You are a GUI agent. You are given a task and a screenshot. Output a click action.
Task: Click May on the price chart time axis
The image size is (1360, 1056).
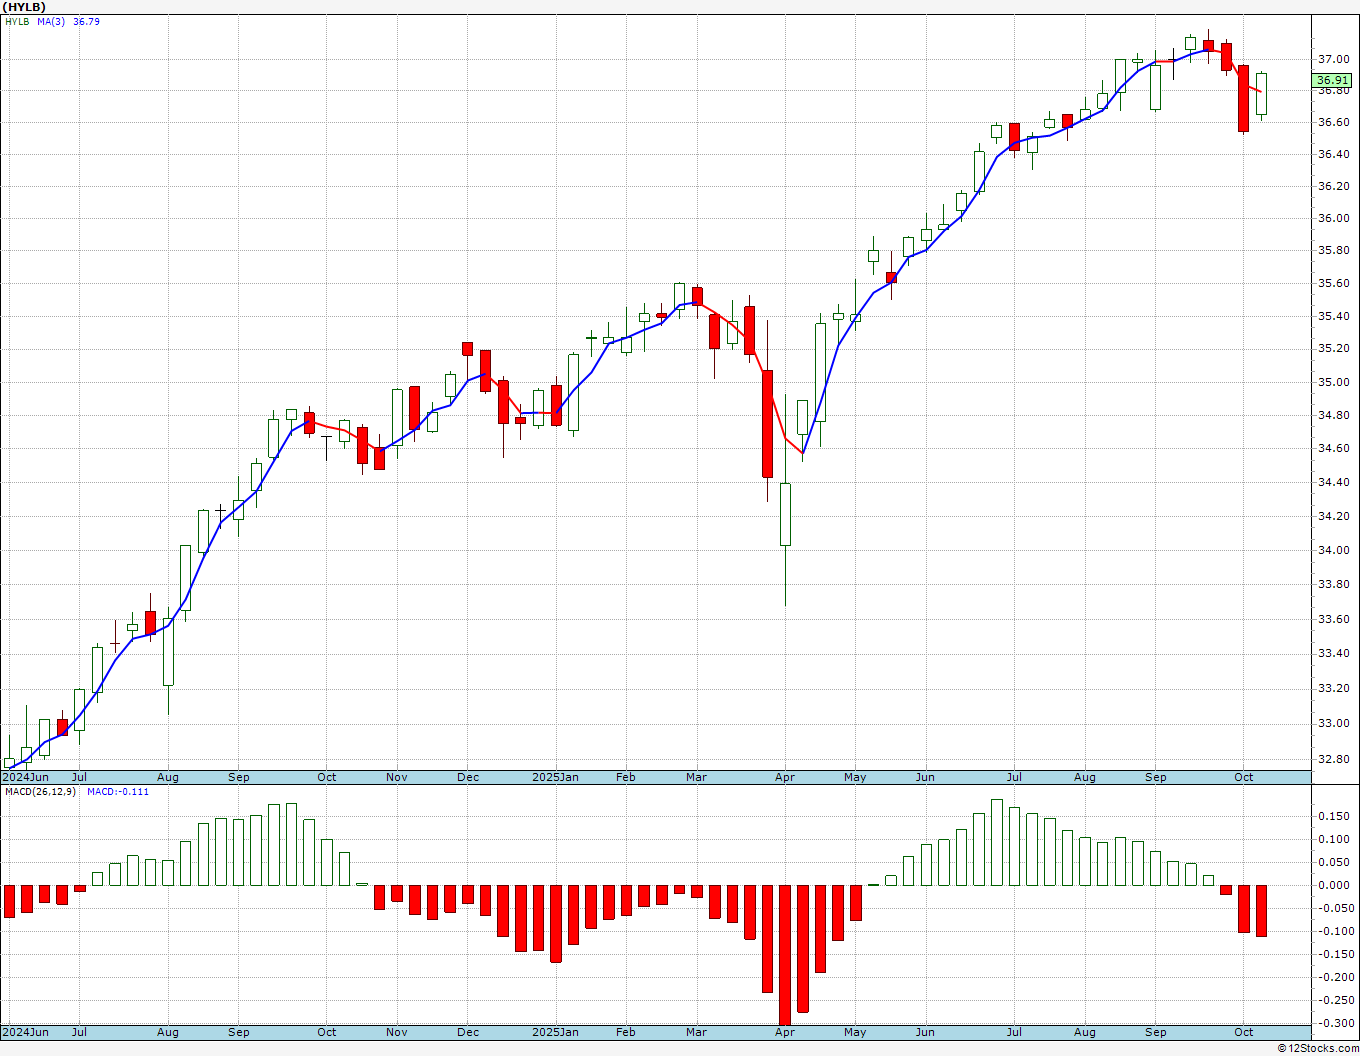[x=855, y=777]
